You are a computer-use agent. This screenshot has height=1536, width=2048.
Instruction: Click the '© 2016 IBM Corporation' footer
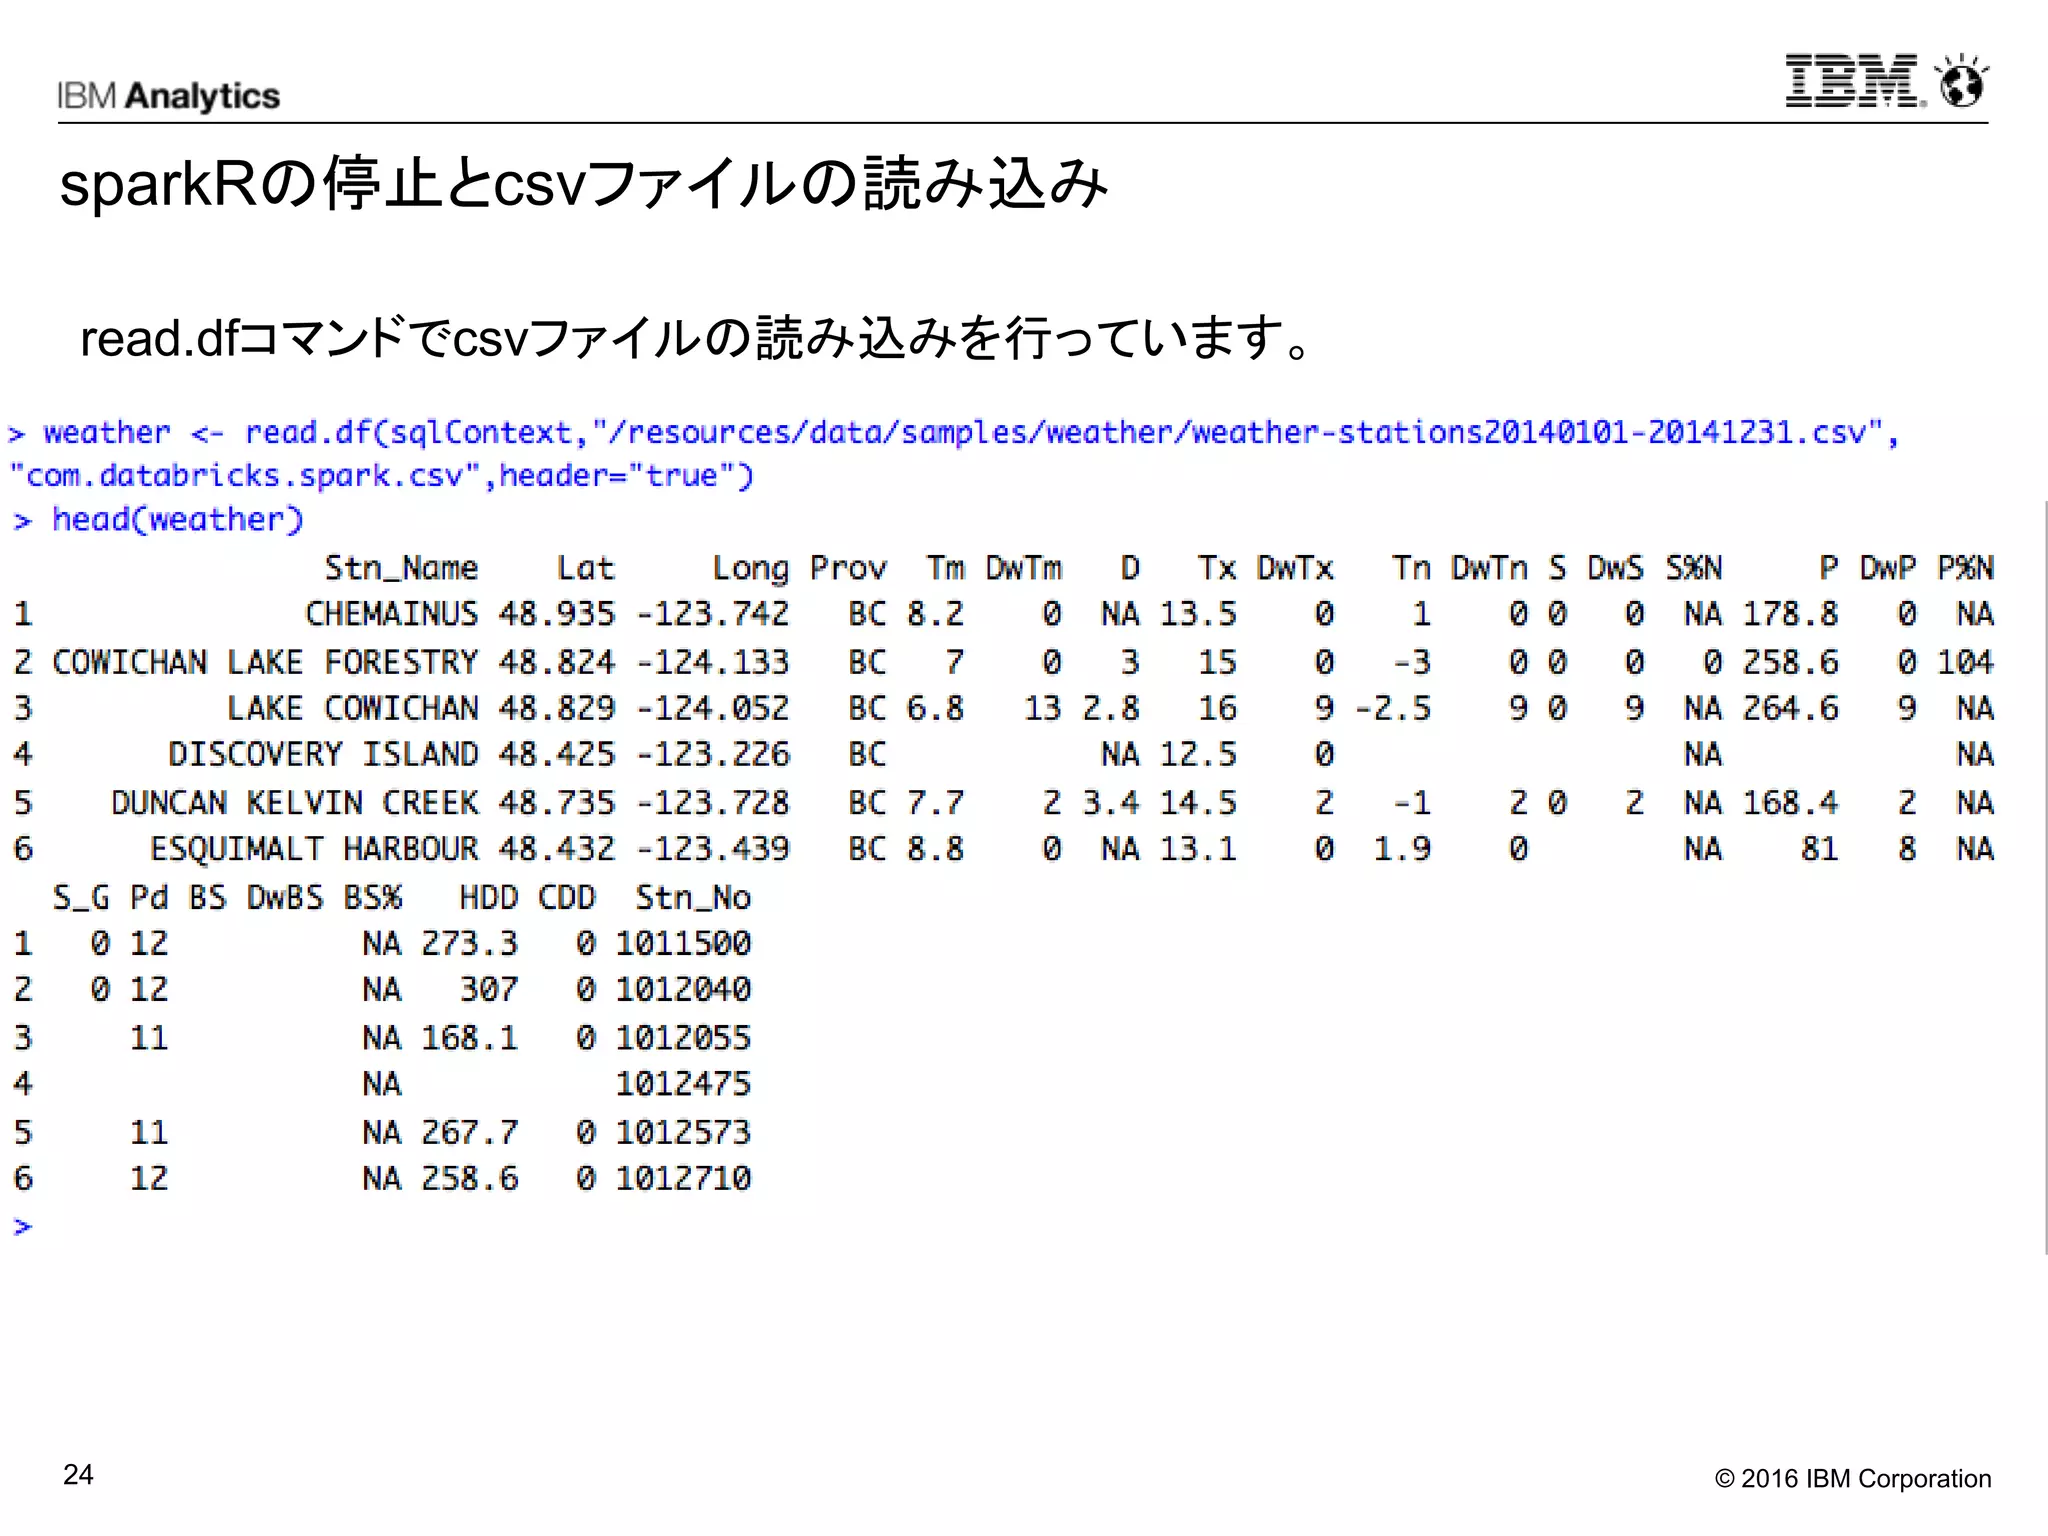coord(1852,1479)
